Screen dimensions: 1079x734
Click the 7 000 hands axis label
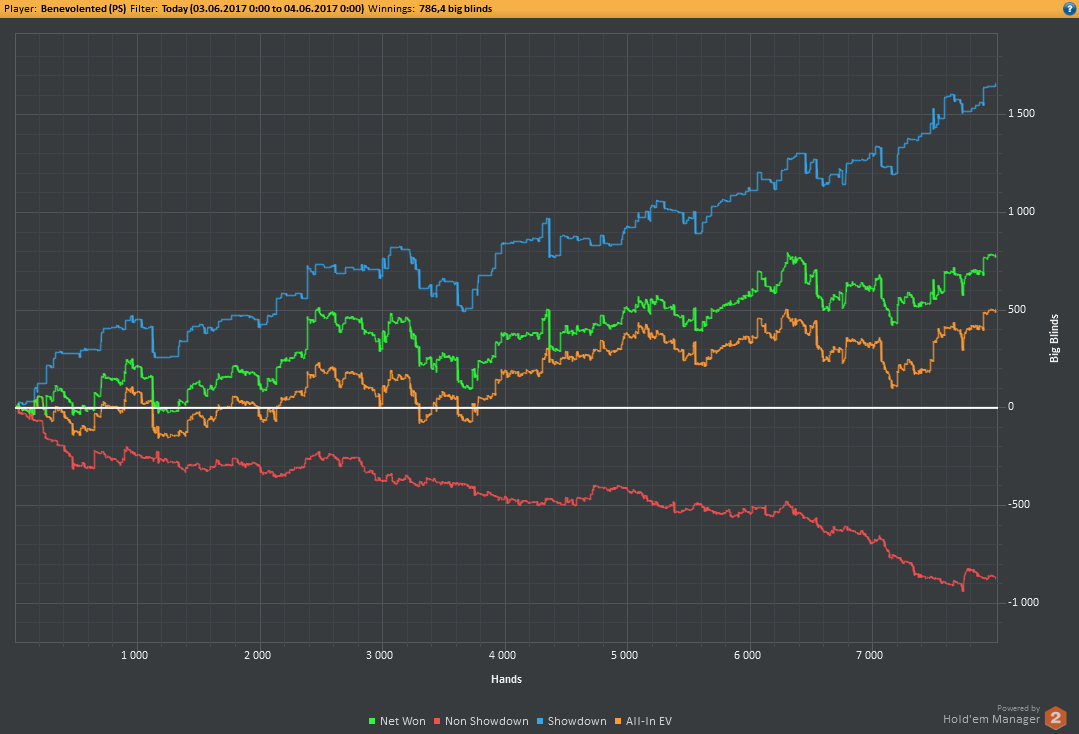[870, 655]
